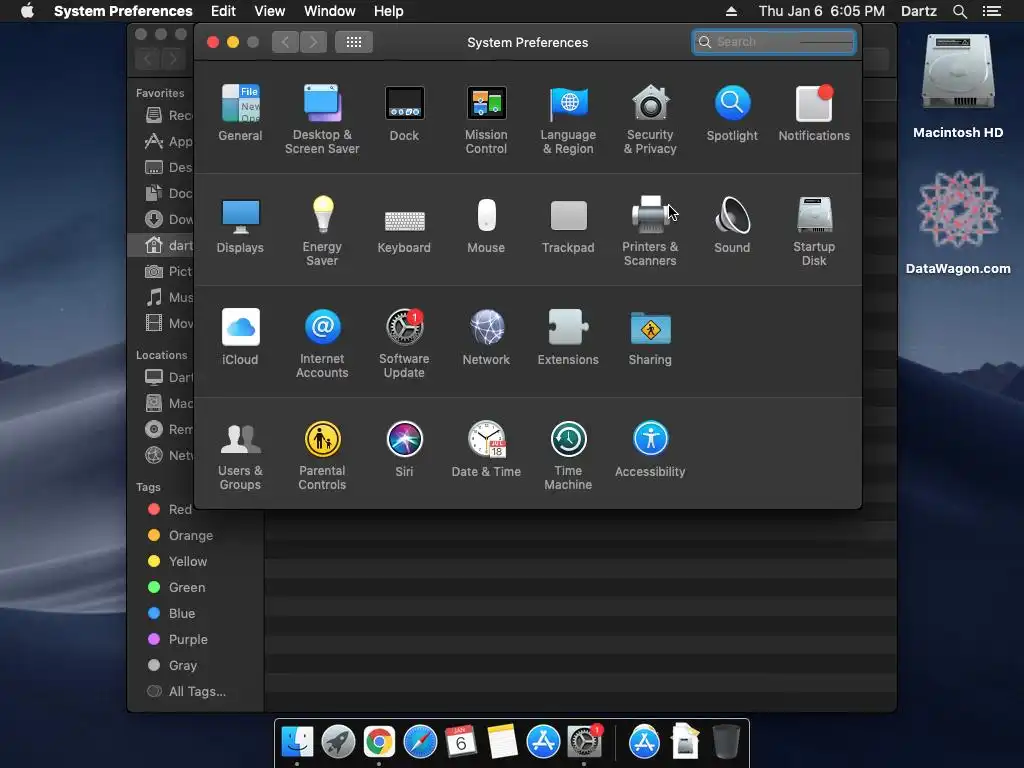Viewport: 1024px width, 768px height.
Task: Open Calendar from the Dock
Action: pos(461,742)
